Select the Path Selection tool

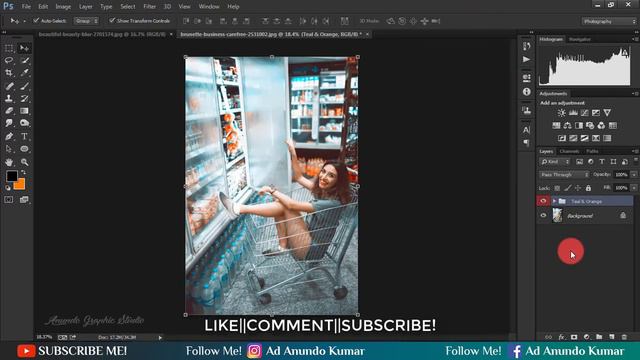tap(9, 149)
